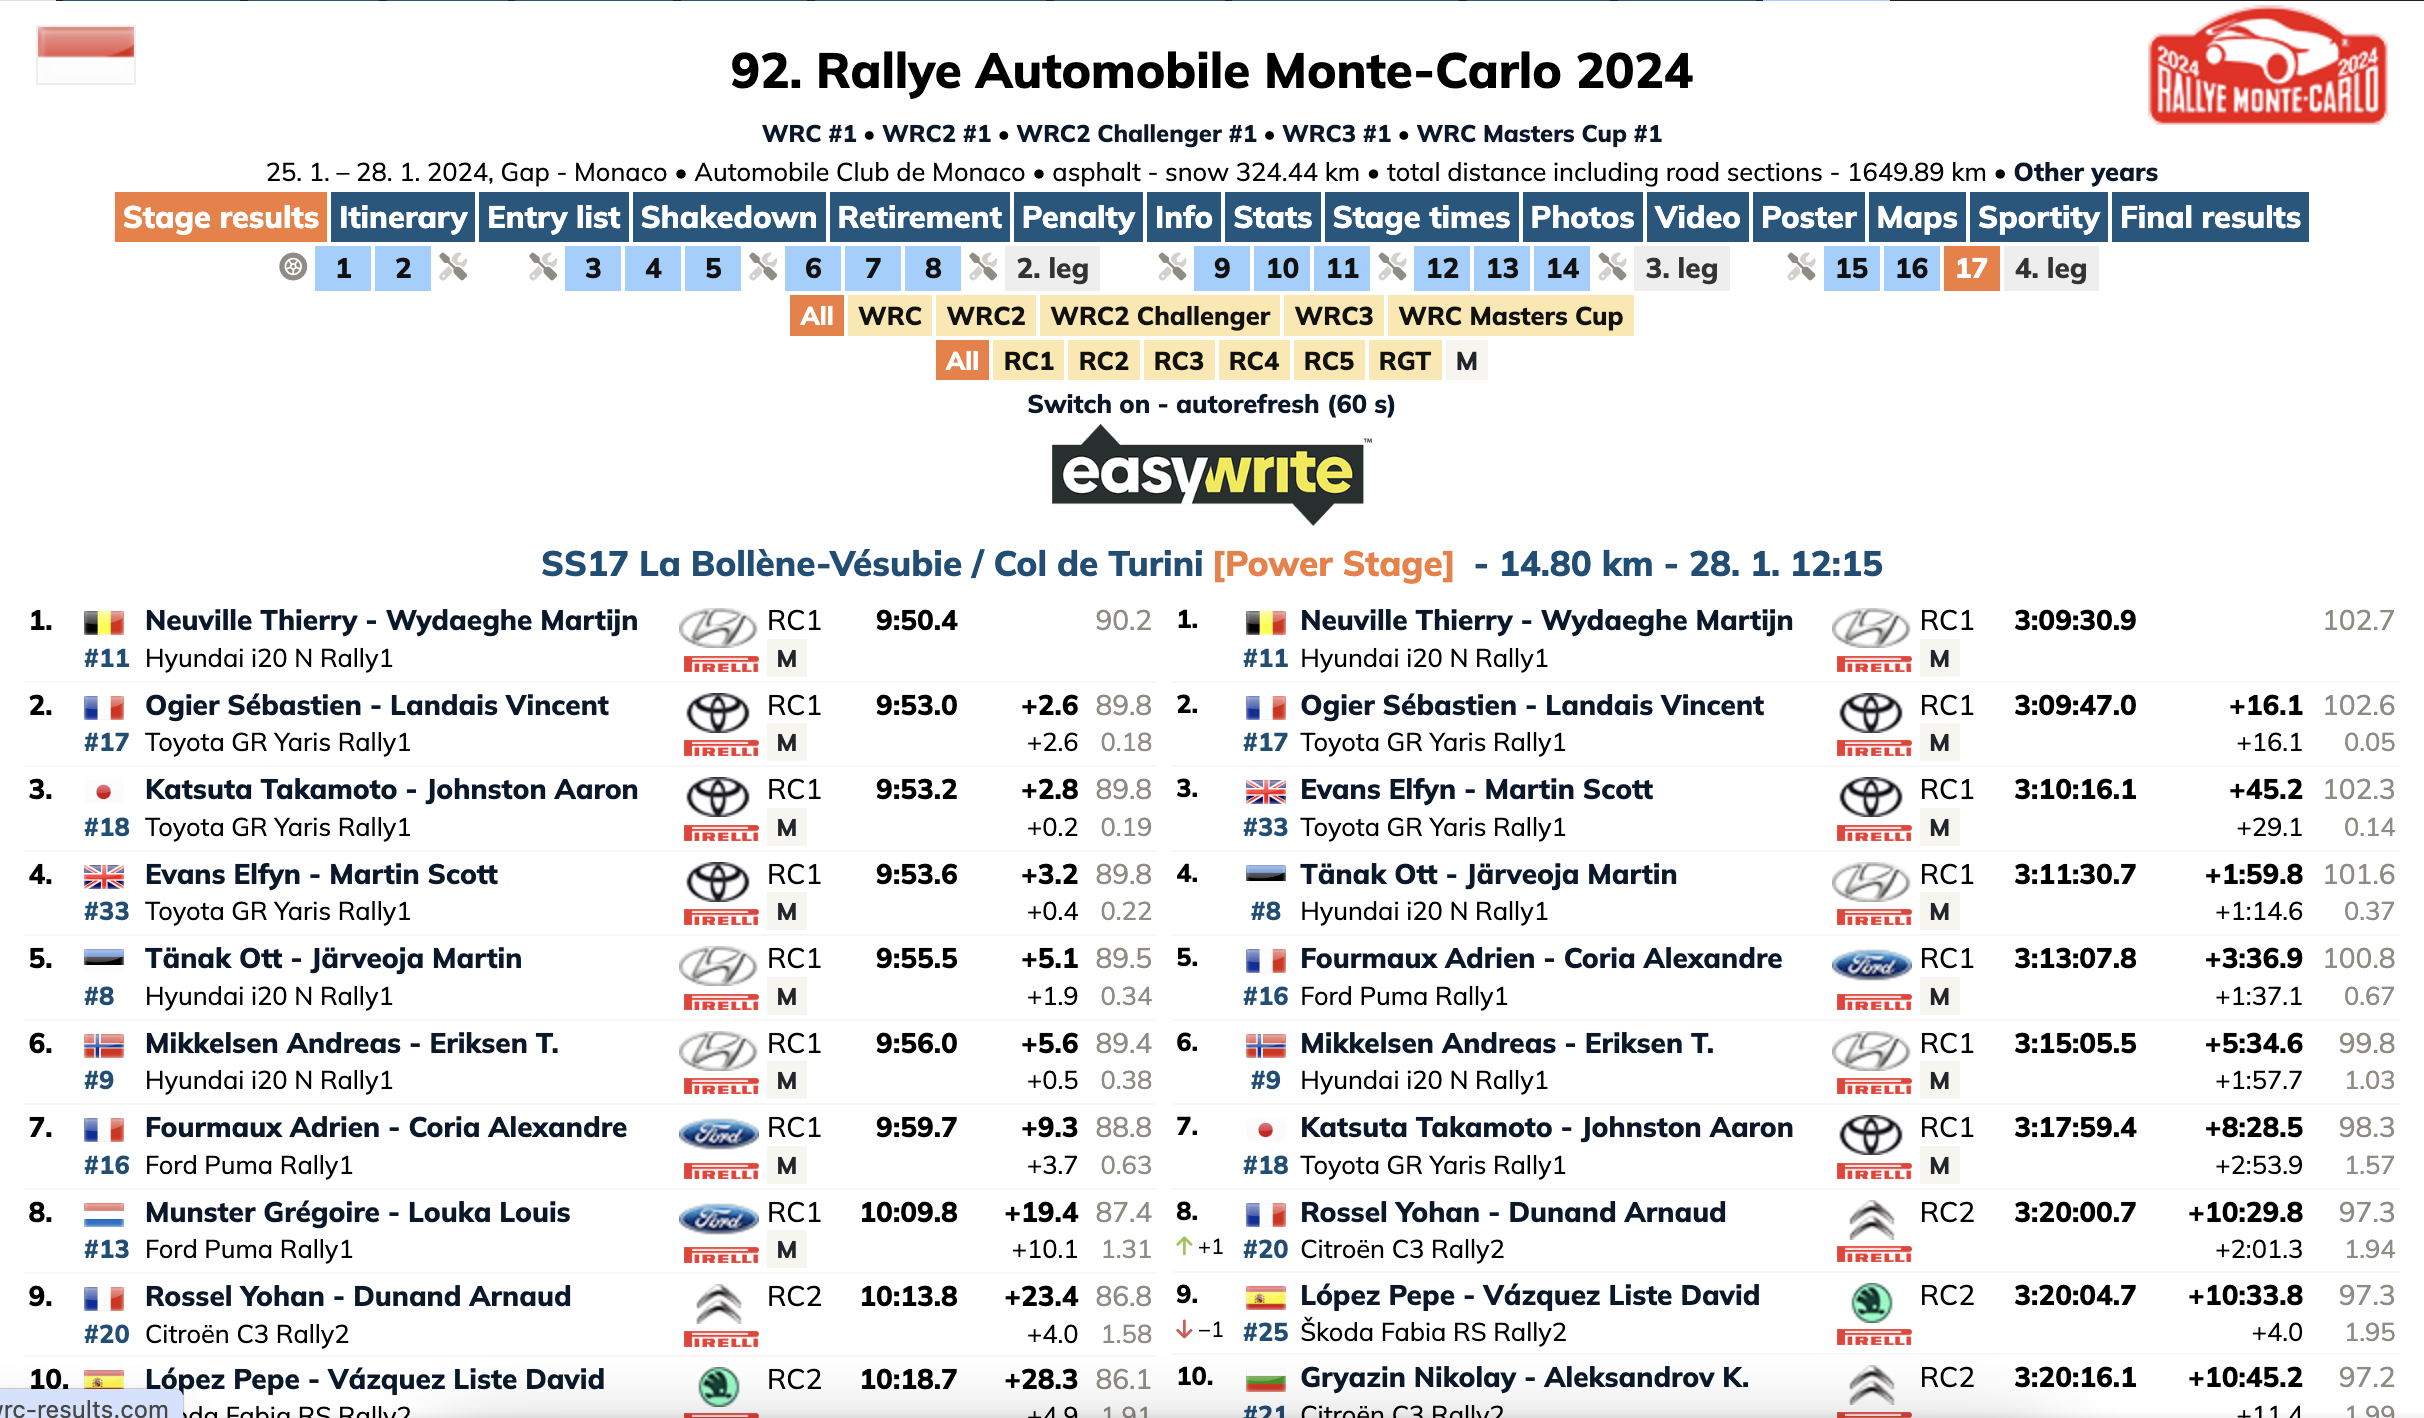
Task: Switch to the Itinerary tab
Action: pos(403,217)
